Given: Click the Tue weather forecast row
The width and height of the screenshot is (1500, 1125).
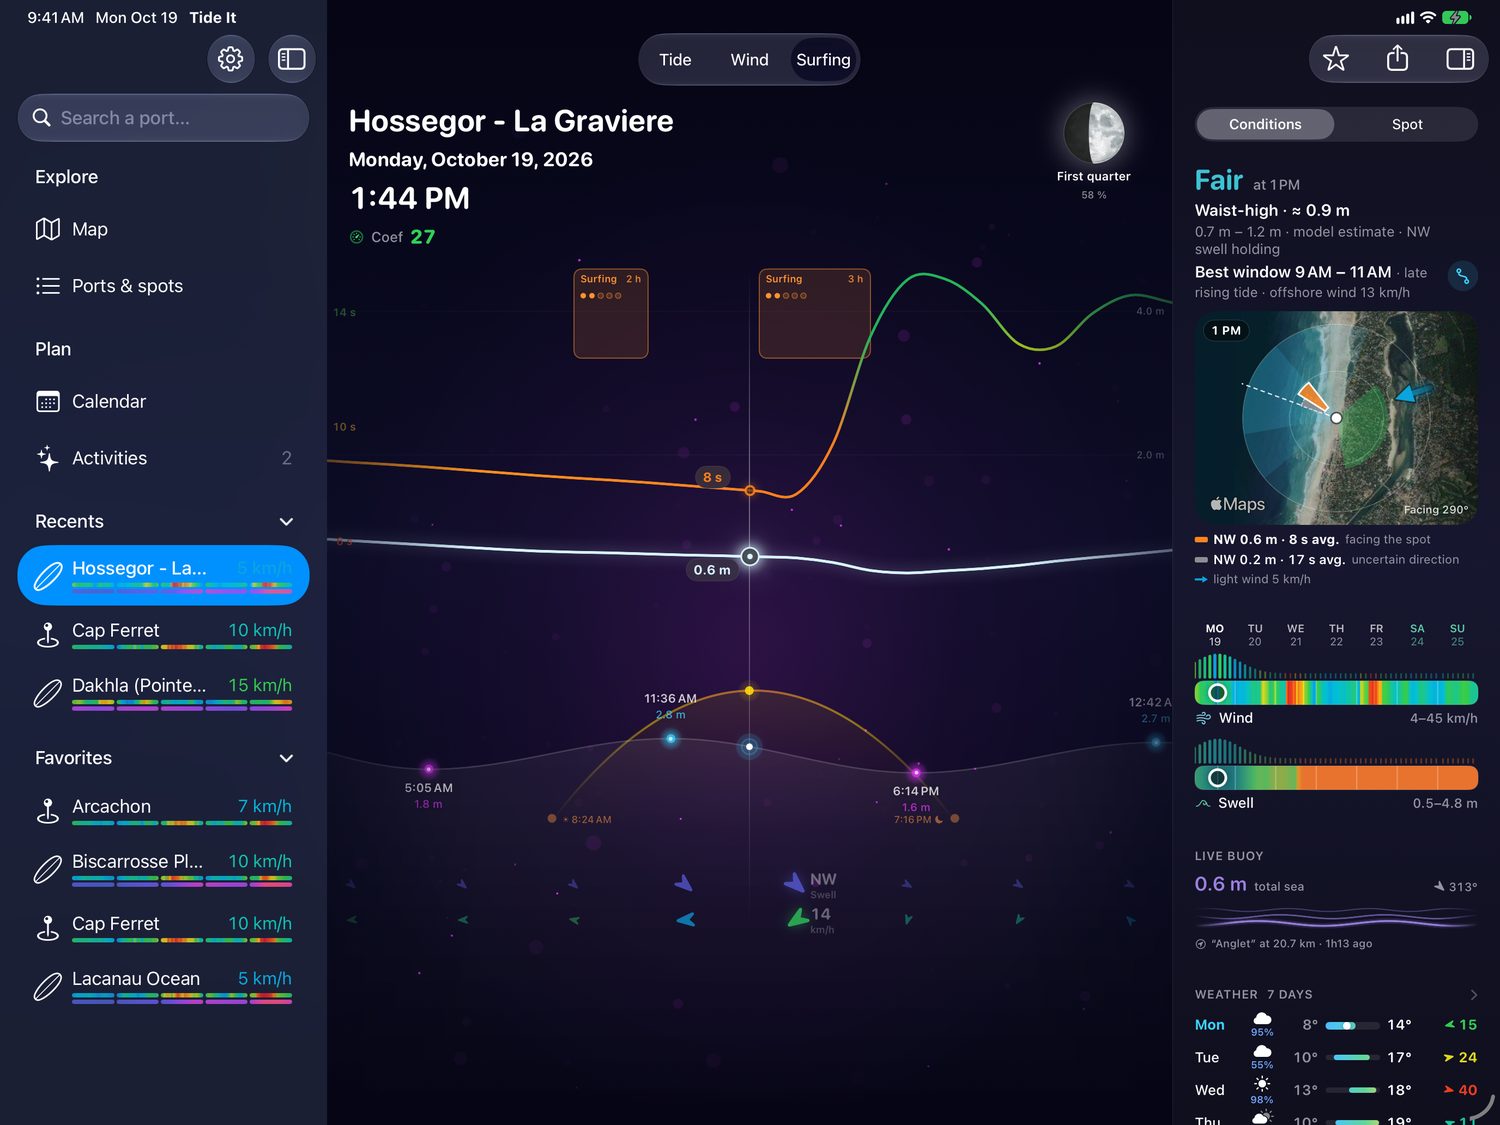Looking at the screenshot, I should click(x=1336, y=1057).
